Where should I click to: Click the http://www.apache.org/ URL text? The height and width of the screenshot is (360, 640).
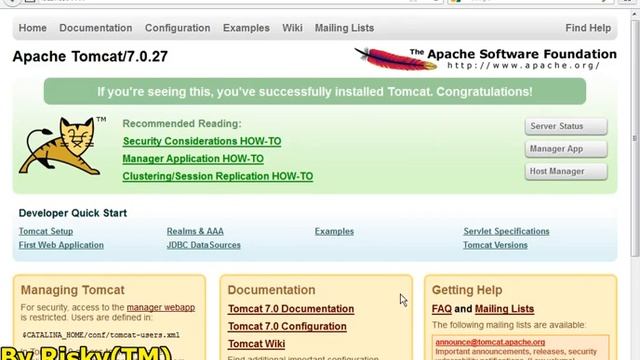click(524, 66)
